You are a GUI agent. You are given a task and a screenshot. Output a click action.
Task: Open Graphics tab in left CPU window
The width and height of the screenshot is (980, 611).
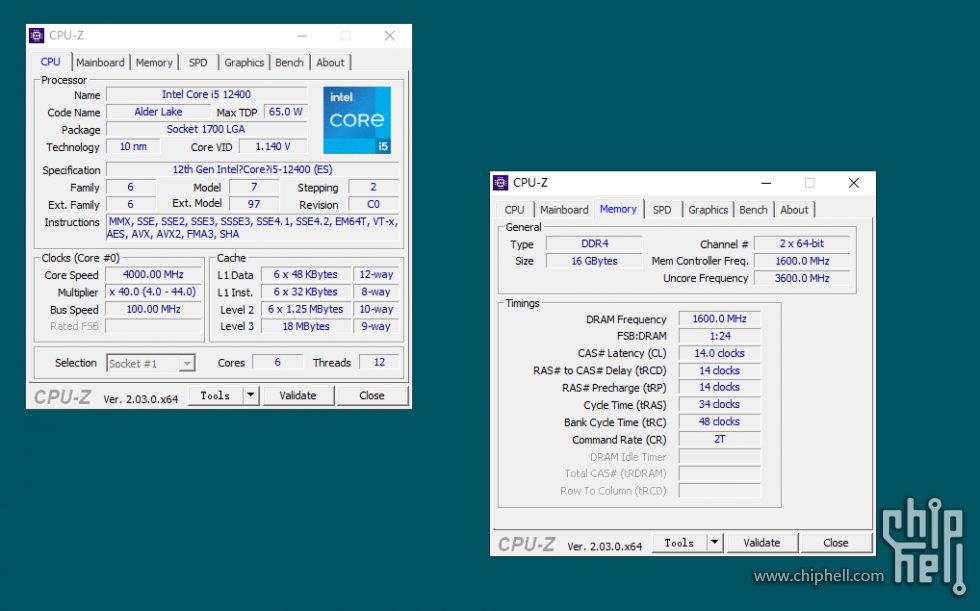(244, 62)
